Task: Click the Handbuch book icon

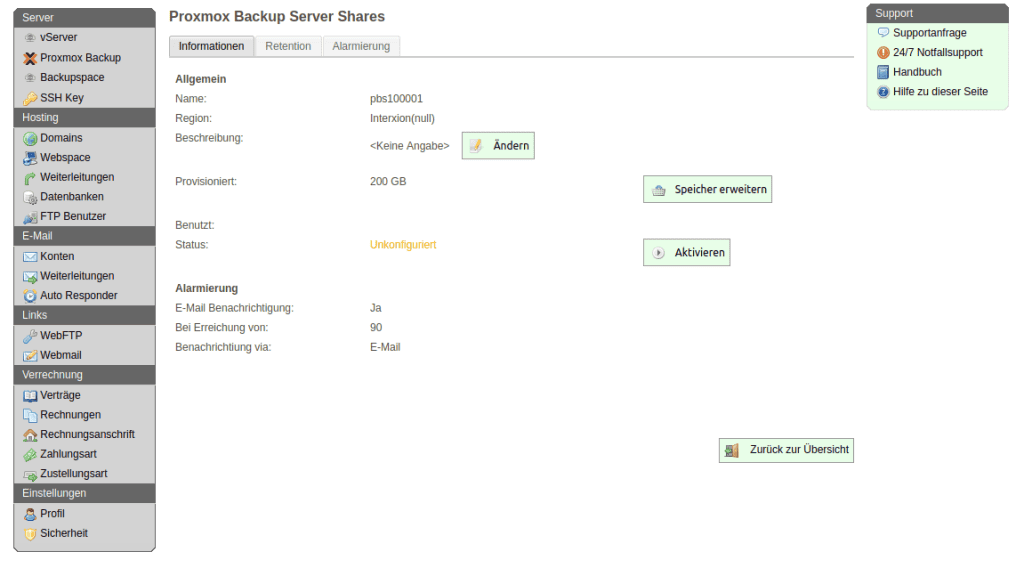Action: (883, 72)
